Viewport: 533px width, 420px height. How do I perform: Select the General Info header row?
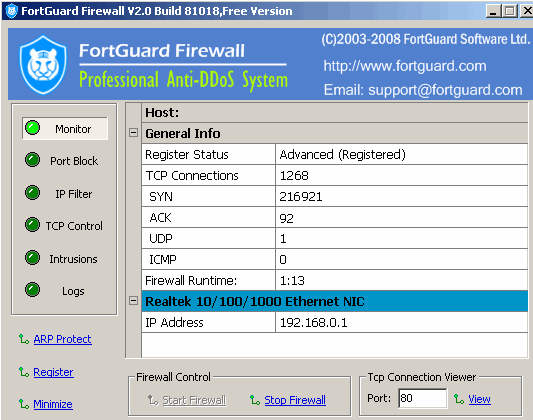click(x=334, y=133)
